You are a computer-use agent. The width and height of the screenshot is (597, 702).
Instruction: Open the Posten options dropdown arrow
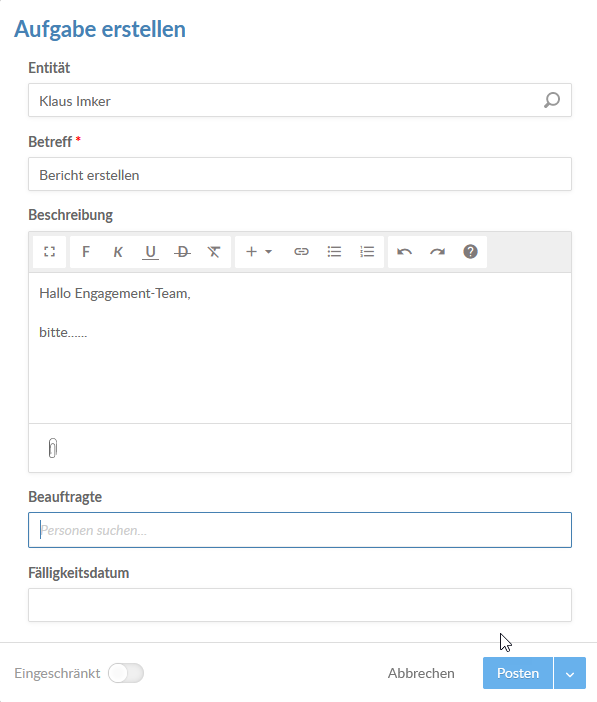pos(570,673)
